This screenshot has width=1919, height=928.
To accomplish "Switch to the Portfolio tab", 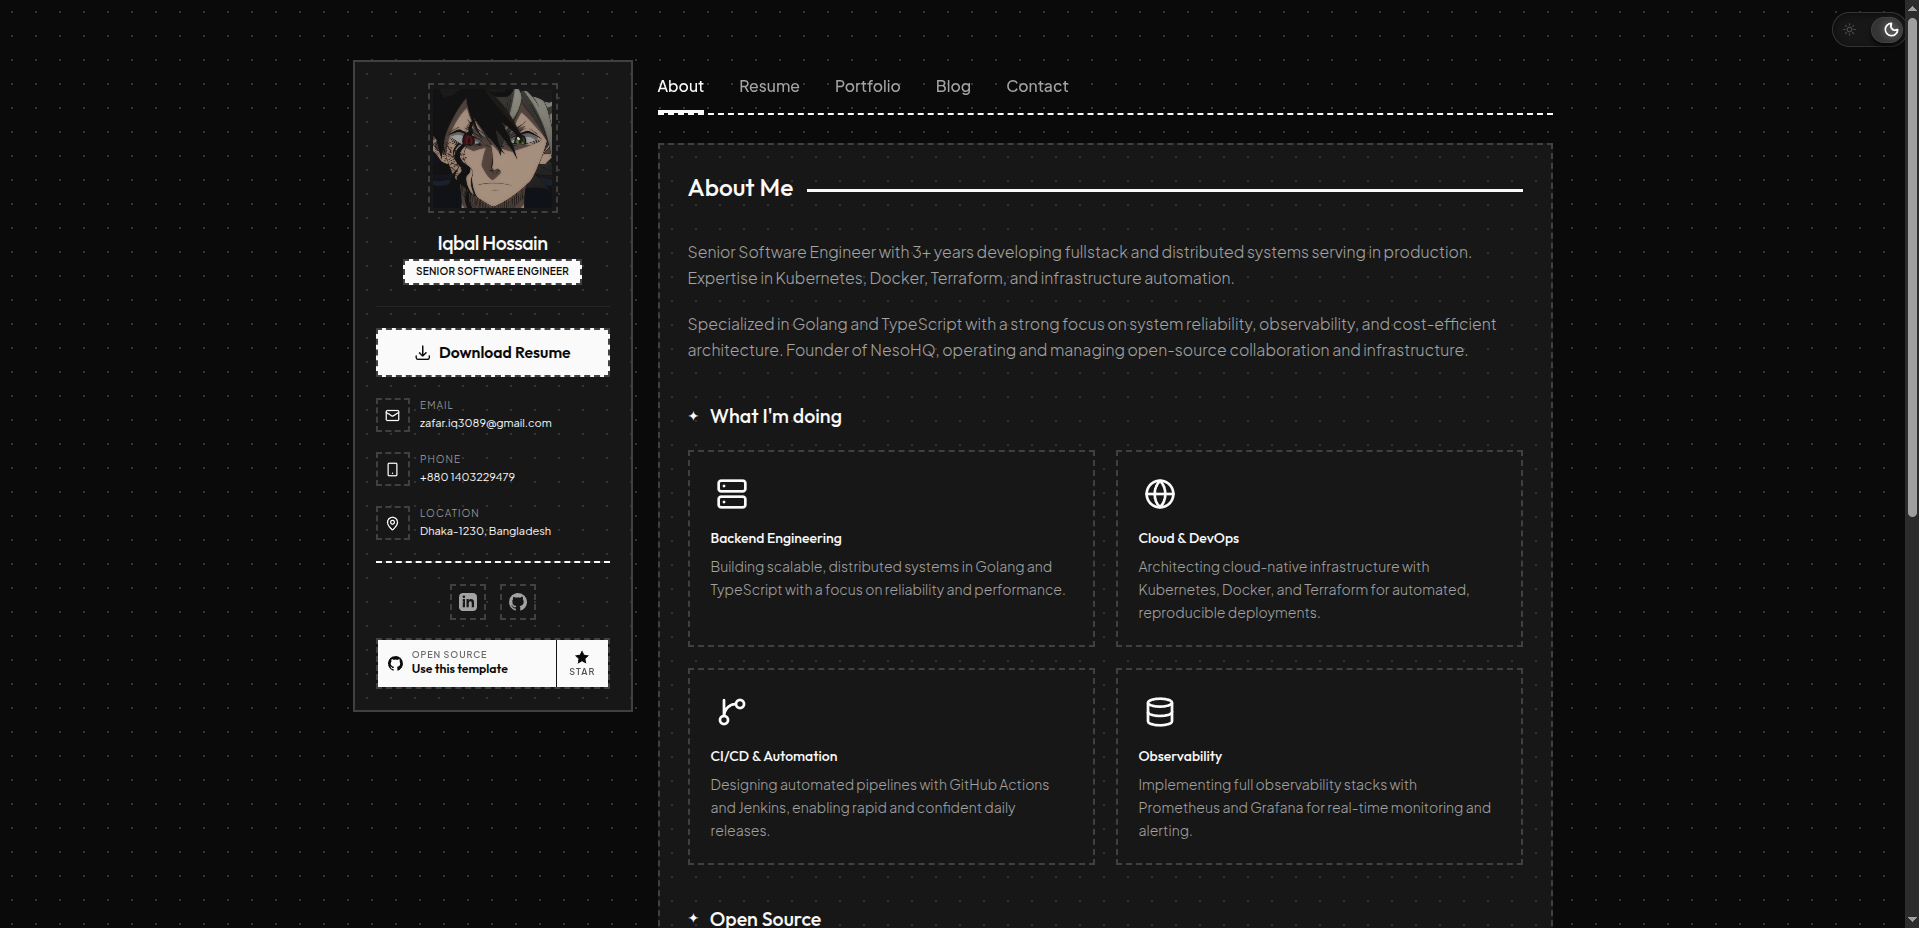I will (867, 87).
